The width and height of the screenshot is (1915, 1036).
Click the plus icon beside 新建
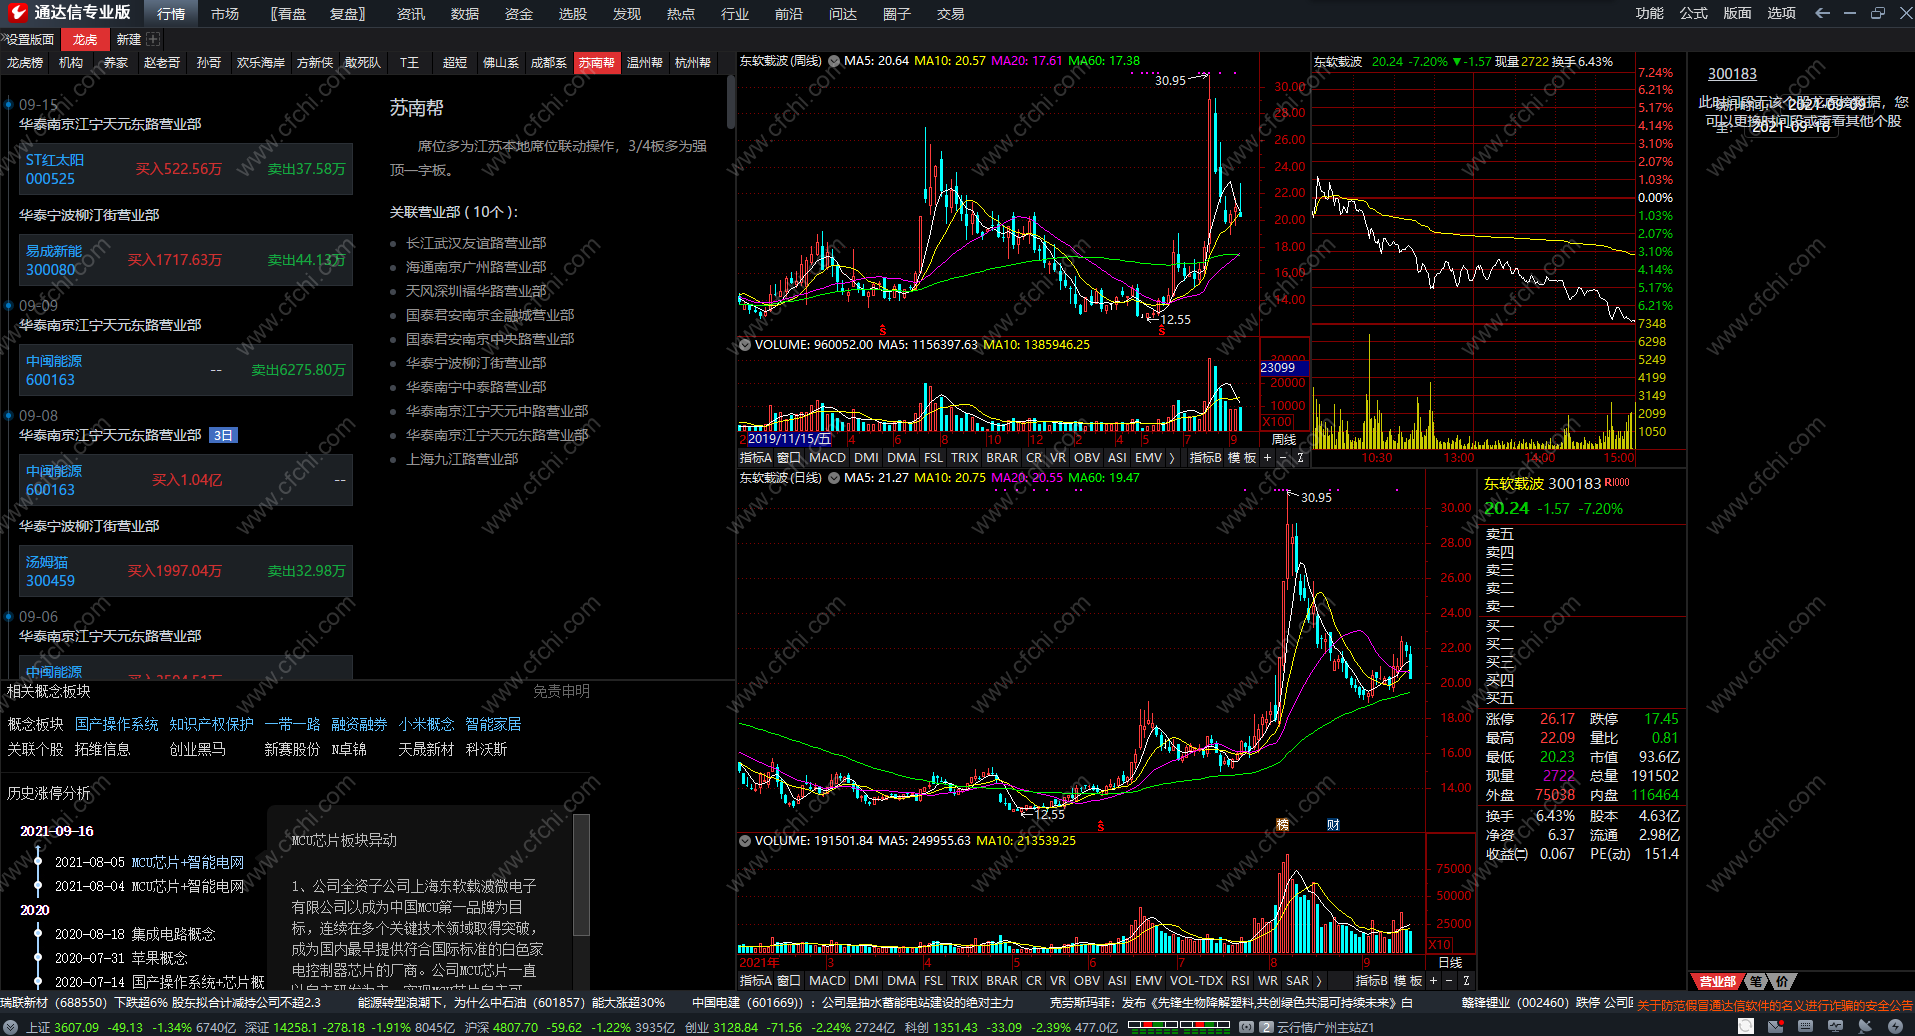click(x=153, y=39)
